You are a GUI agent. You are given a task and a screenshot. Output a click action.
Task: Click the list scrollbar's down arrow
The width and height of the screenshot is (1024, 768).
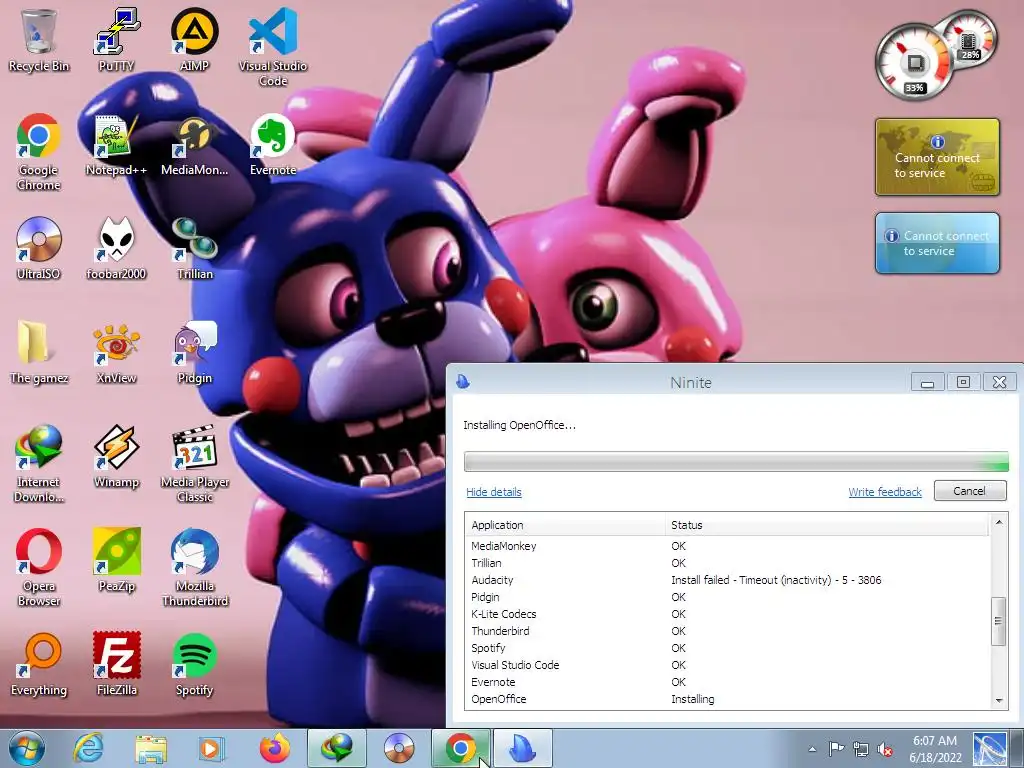pyautogui.click(x=999, y=700)
